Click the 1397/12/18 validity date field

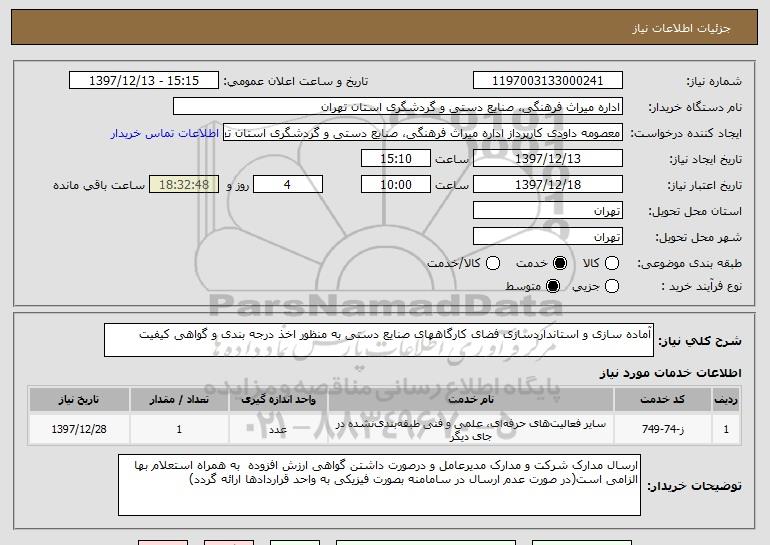pos(548,185)
